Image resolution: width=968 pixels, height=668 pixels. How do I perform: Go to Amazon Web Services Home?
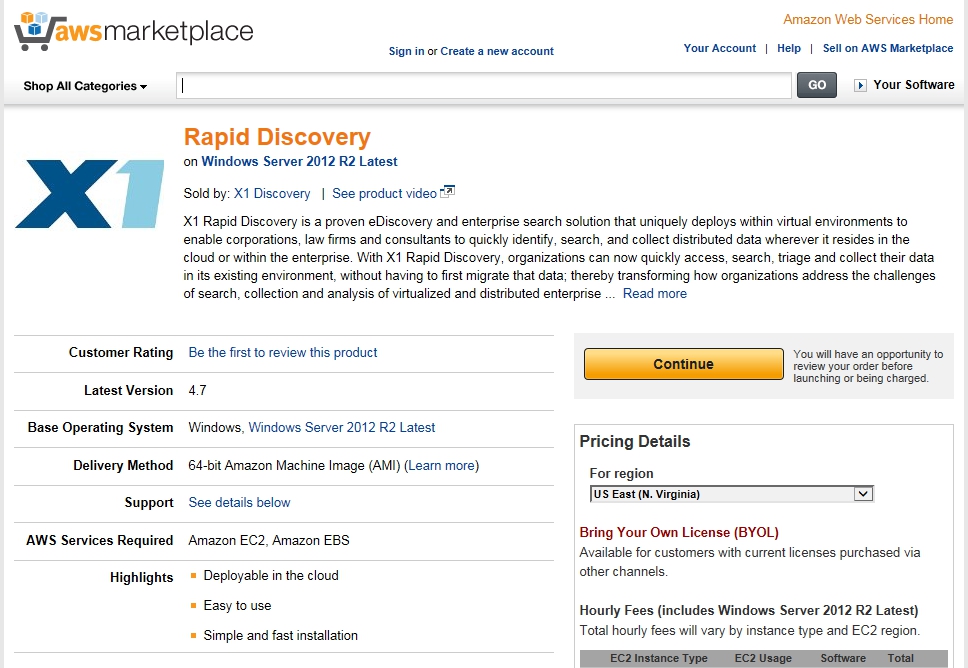(868, 19)
